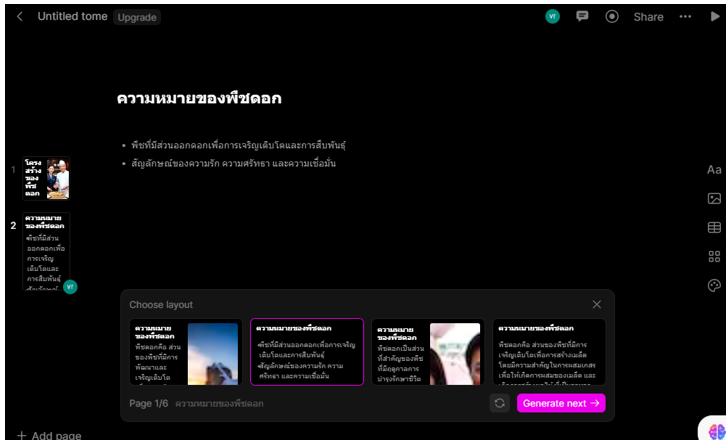Select page 1 thumbnail in the left panel
This screenshot has width=727, height=446.
(47, 178)
